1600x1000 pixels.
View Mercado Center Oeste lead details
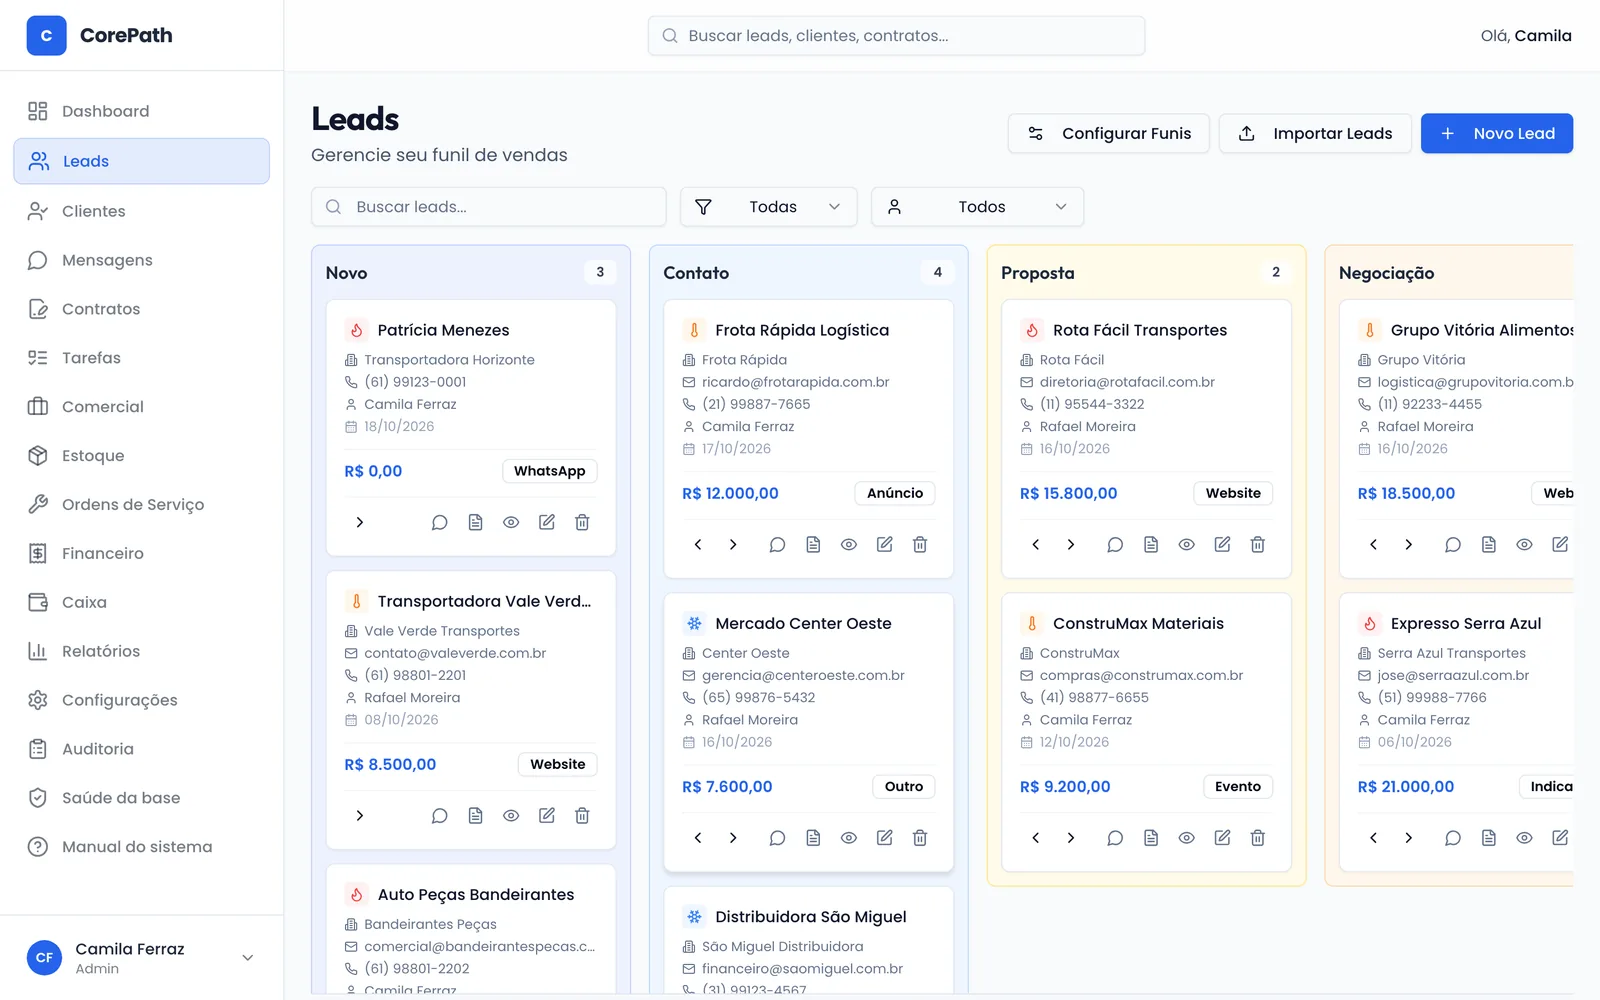pos(849,838)
